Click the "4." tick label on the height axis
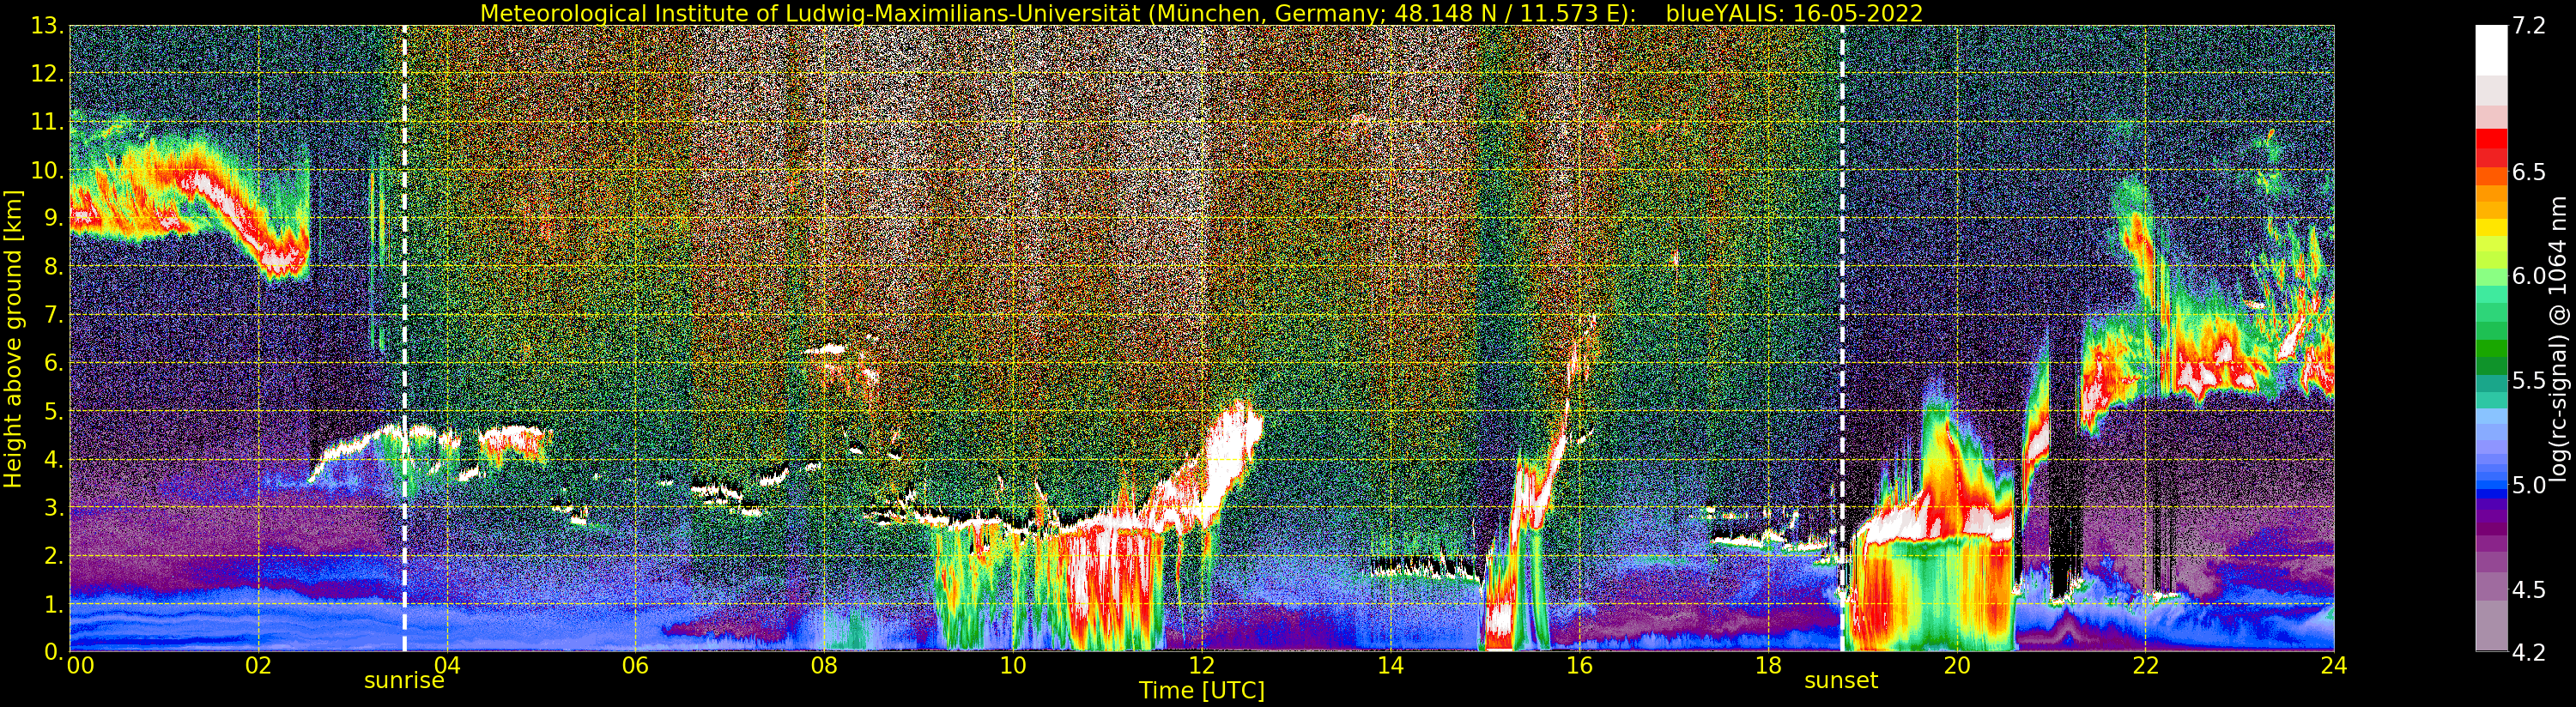This screenshot has width=2576, height=707. [x=53, y=459]
